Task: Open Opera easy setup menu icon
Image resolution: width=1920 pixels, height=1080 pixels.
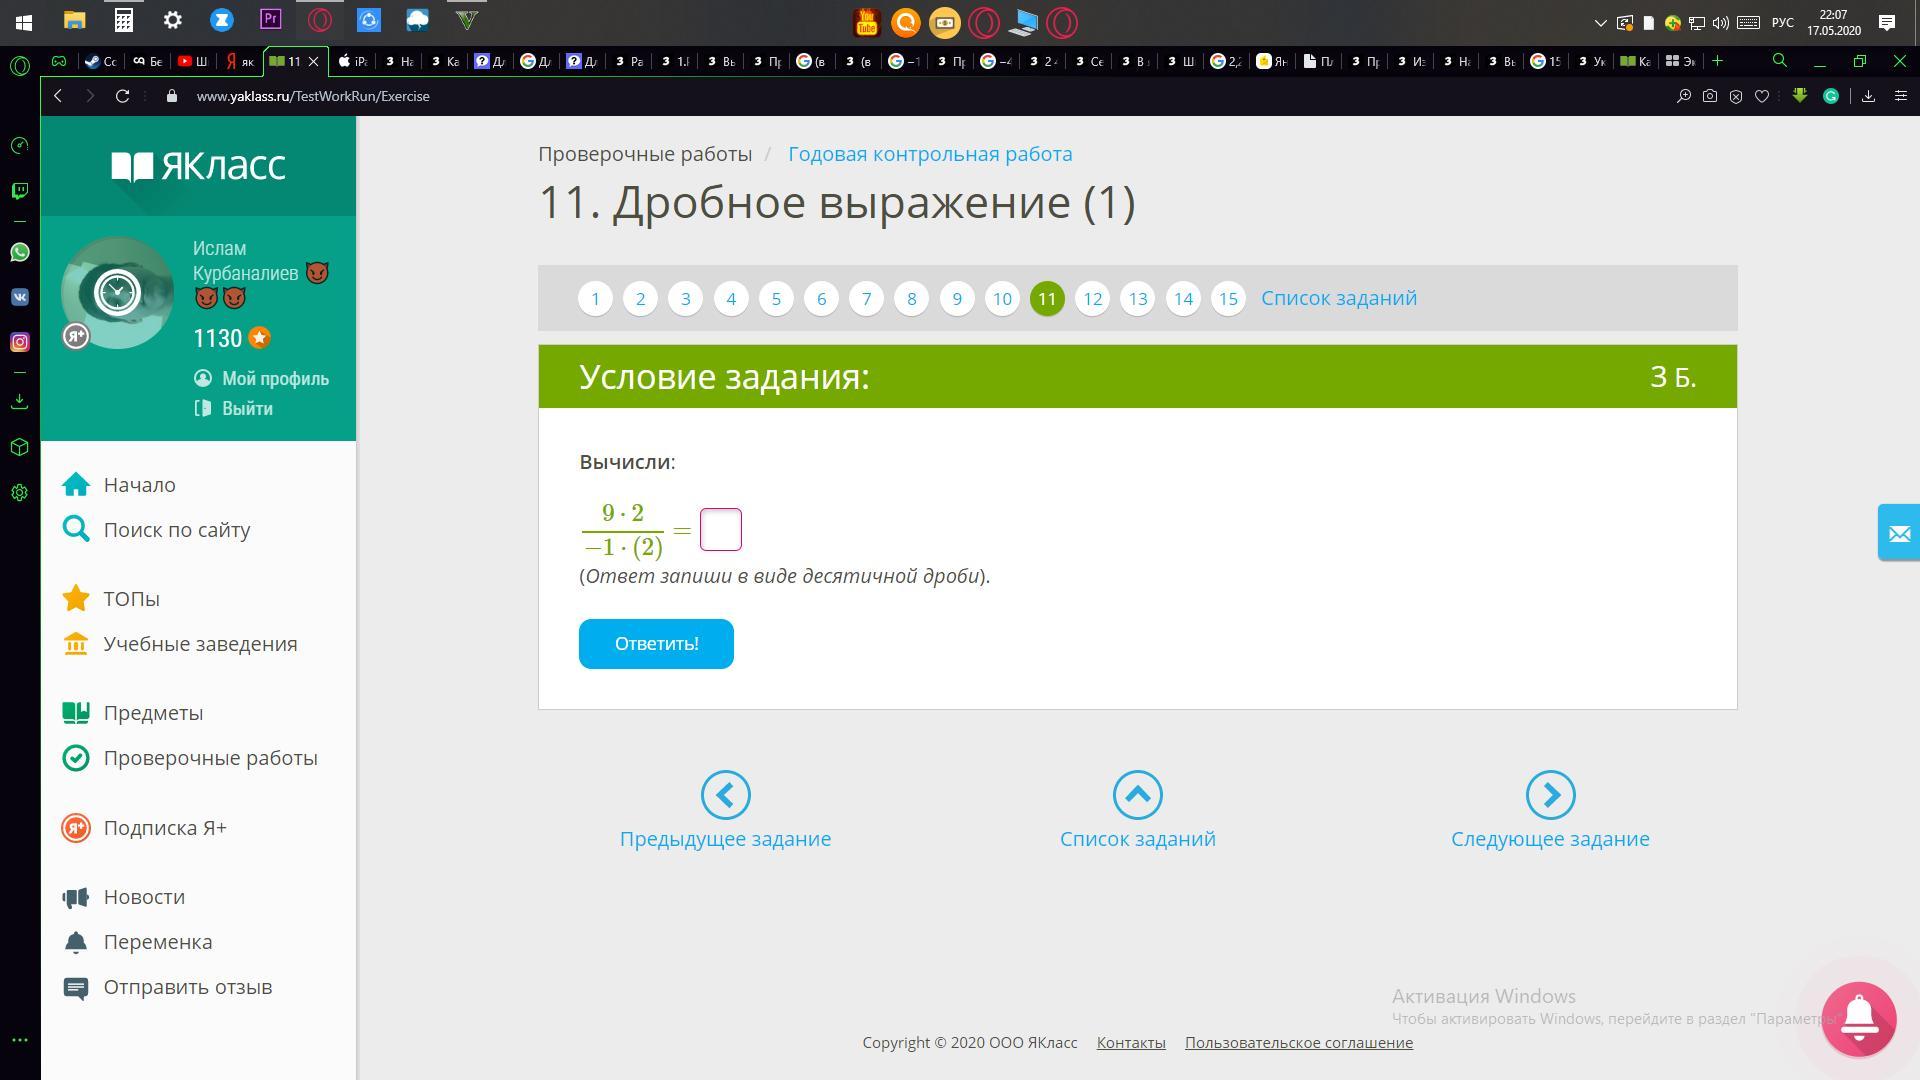Action: 1901,96
